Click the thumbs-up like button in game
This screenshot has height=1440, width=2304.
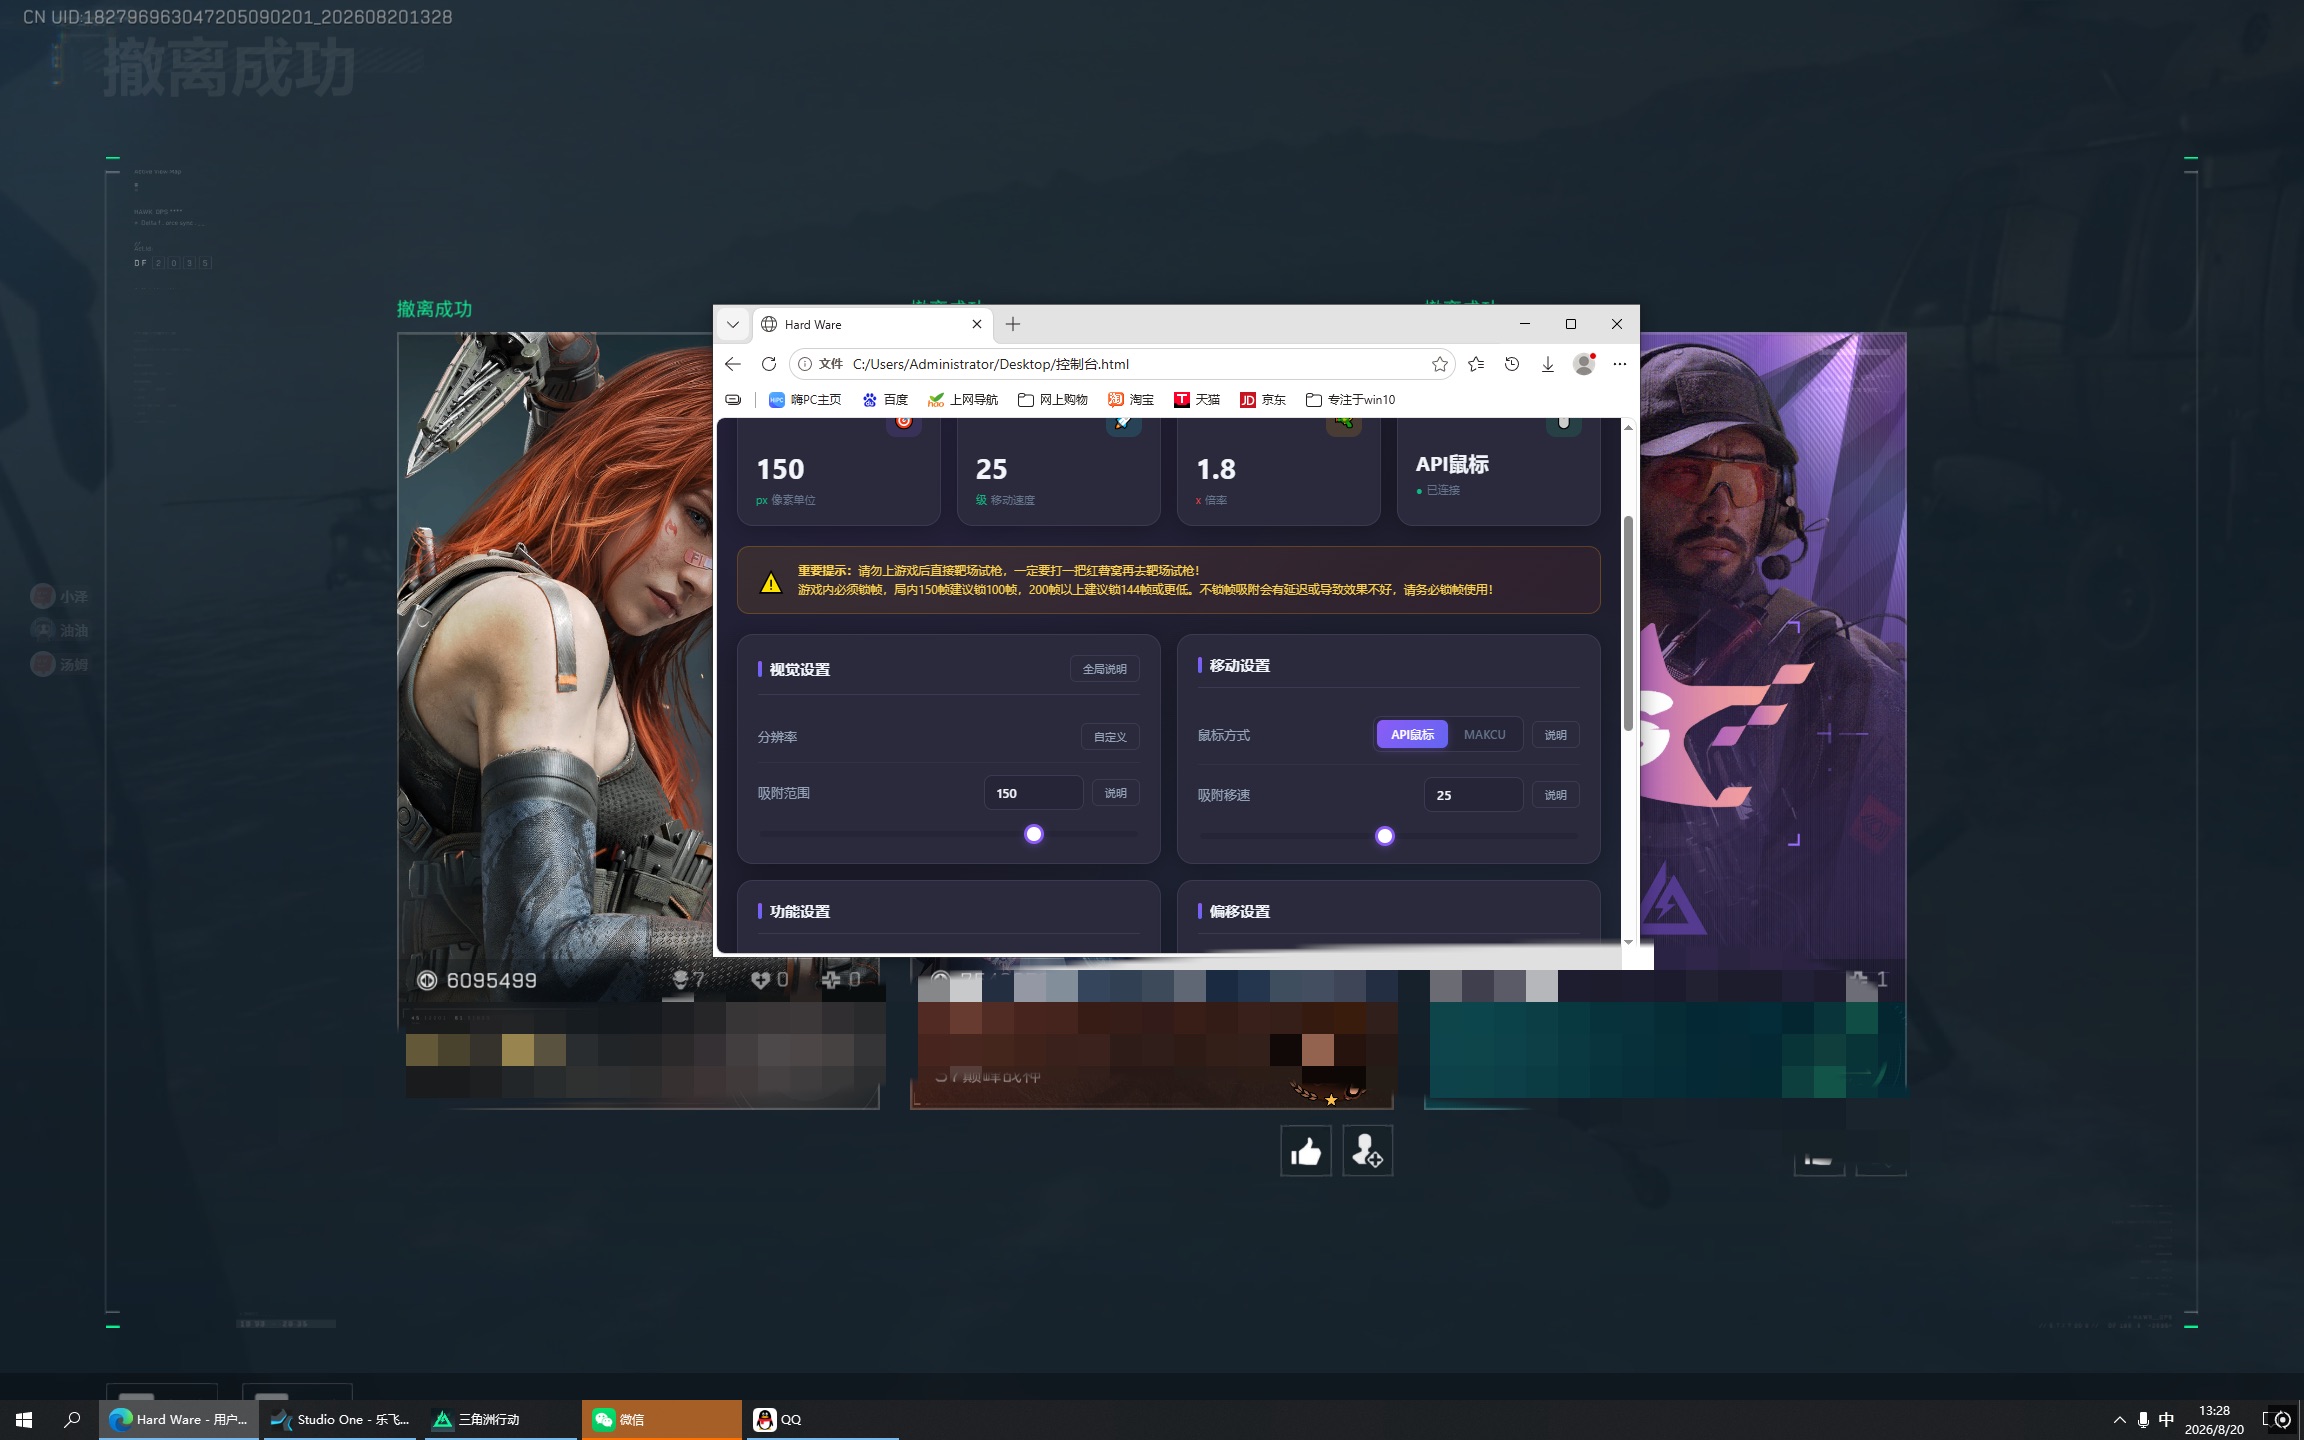pos(1306,1151)
